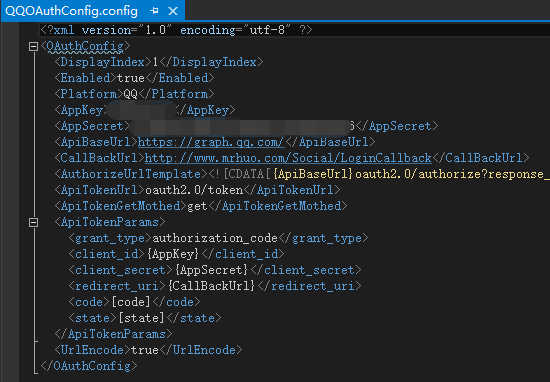Click the closing OAuthConfig tag
The height and width of the screenshot is (382, 550).
89,366
